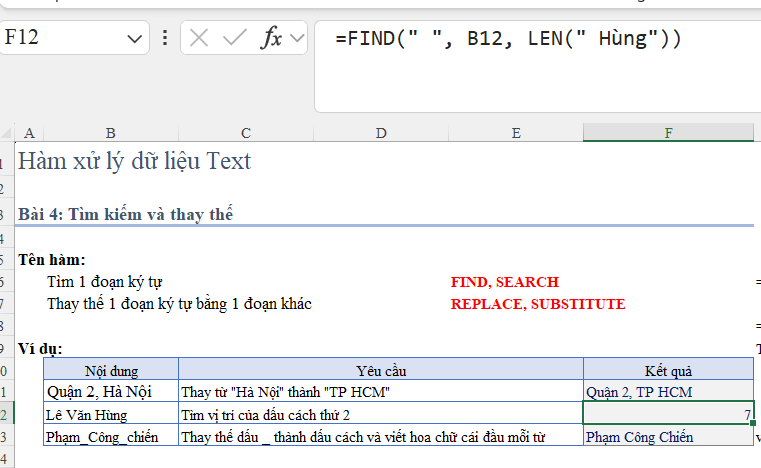The image size is (761, 468).
Task: Open the dropdown arrow next to fx
Action: click(x=297, y=39)
